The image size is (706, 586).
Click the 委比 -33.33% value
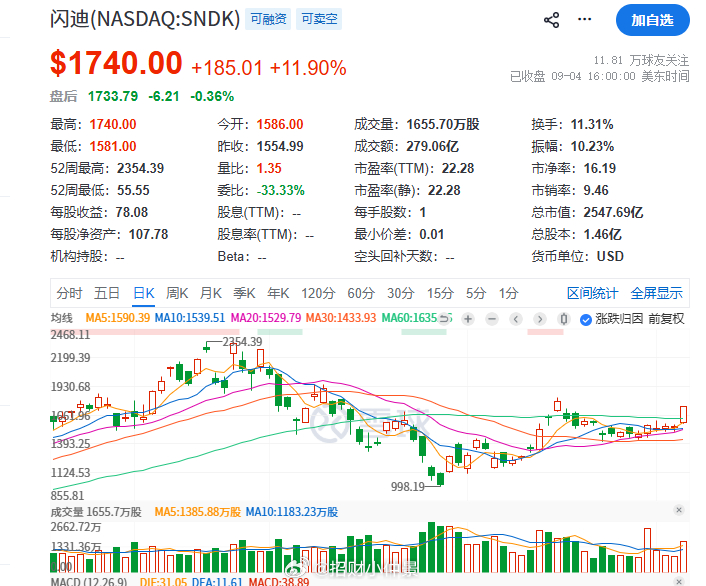(x=281, y=190)
